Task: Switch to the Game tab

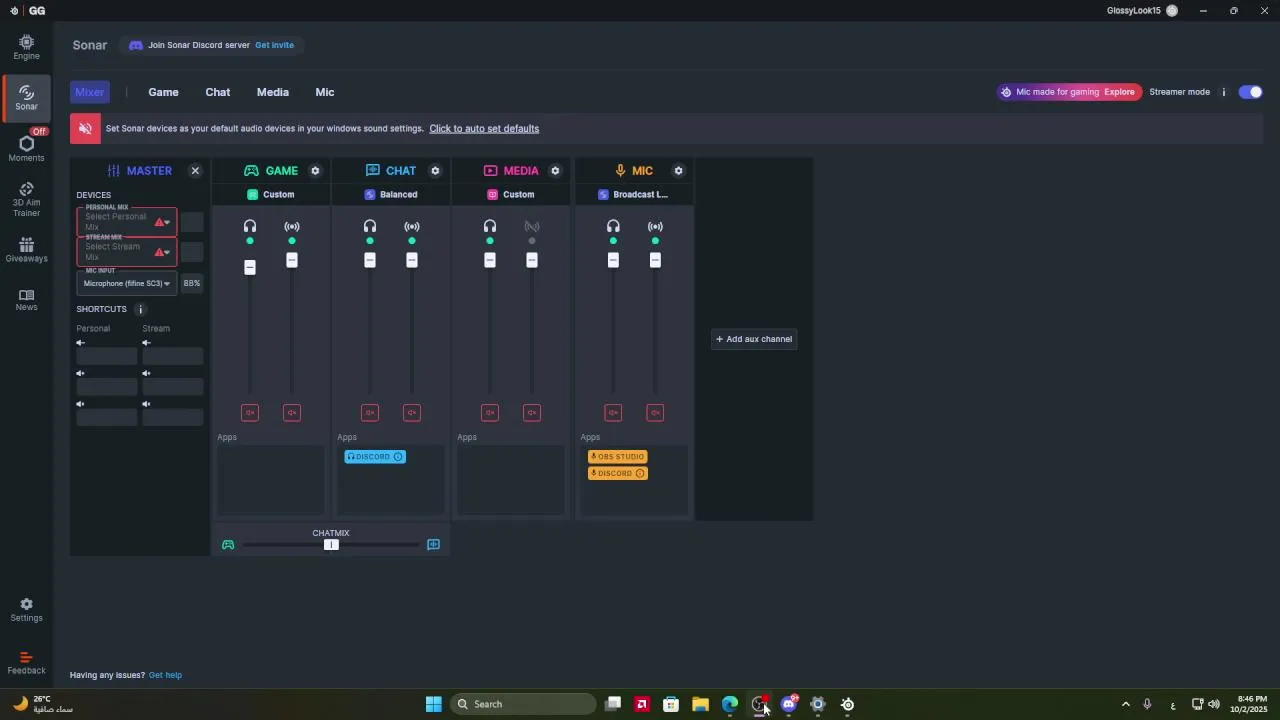Action: pyautogui.click(x=163, y=92)
